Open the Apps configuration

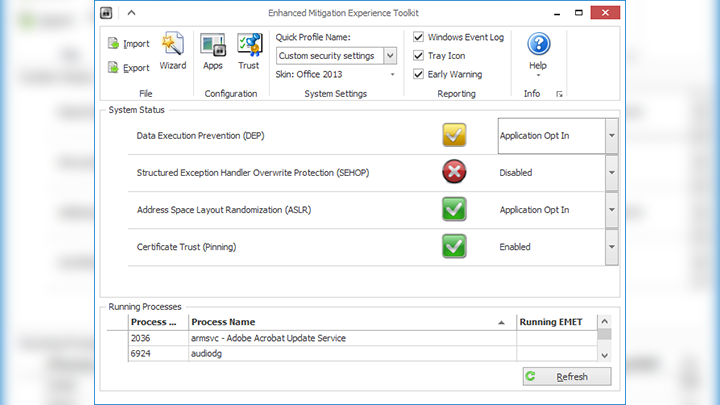[212, 47]
